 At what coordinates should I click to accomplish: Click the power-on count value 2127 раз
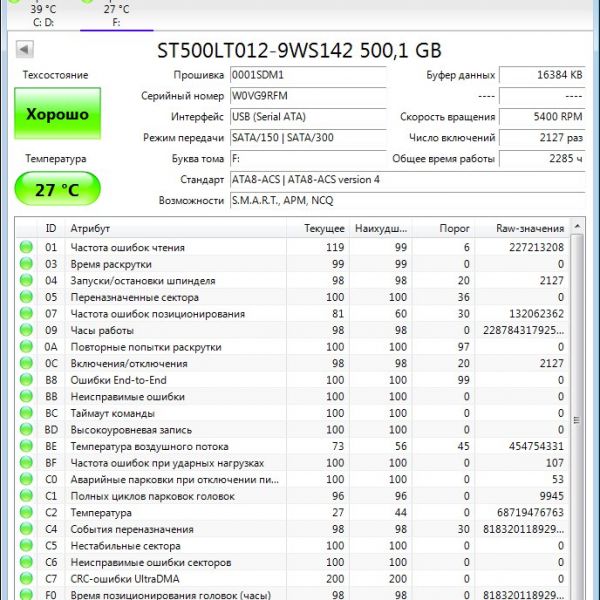(x=542, y=138)
